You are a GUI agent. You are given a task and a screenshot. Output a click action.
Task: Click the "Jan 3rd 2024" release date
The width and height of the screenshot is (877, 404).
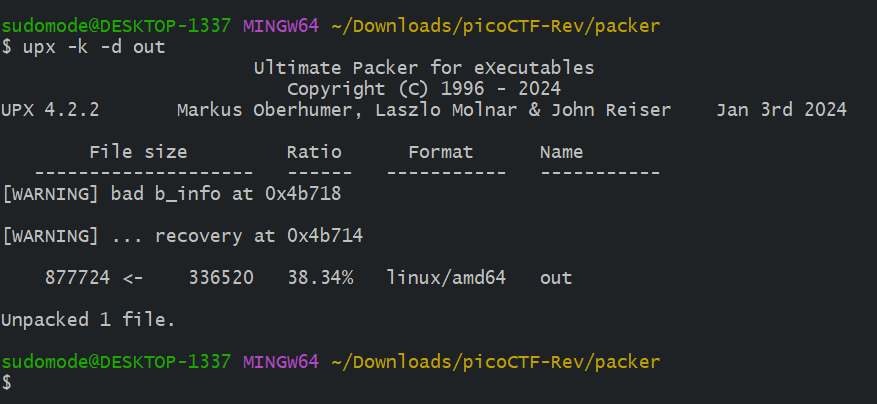pyautogui.click(x=781, y=110)
